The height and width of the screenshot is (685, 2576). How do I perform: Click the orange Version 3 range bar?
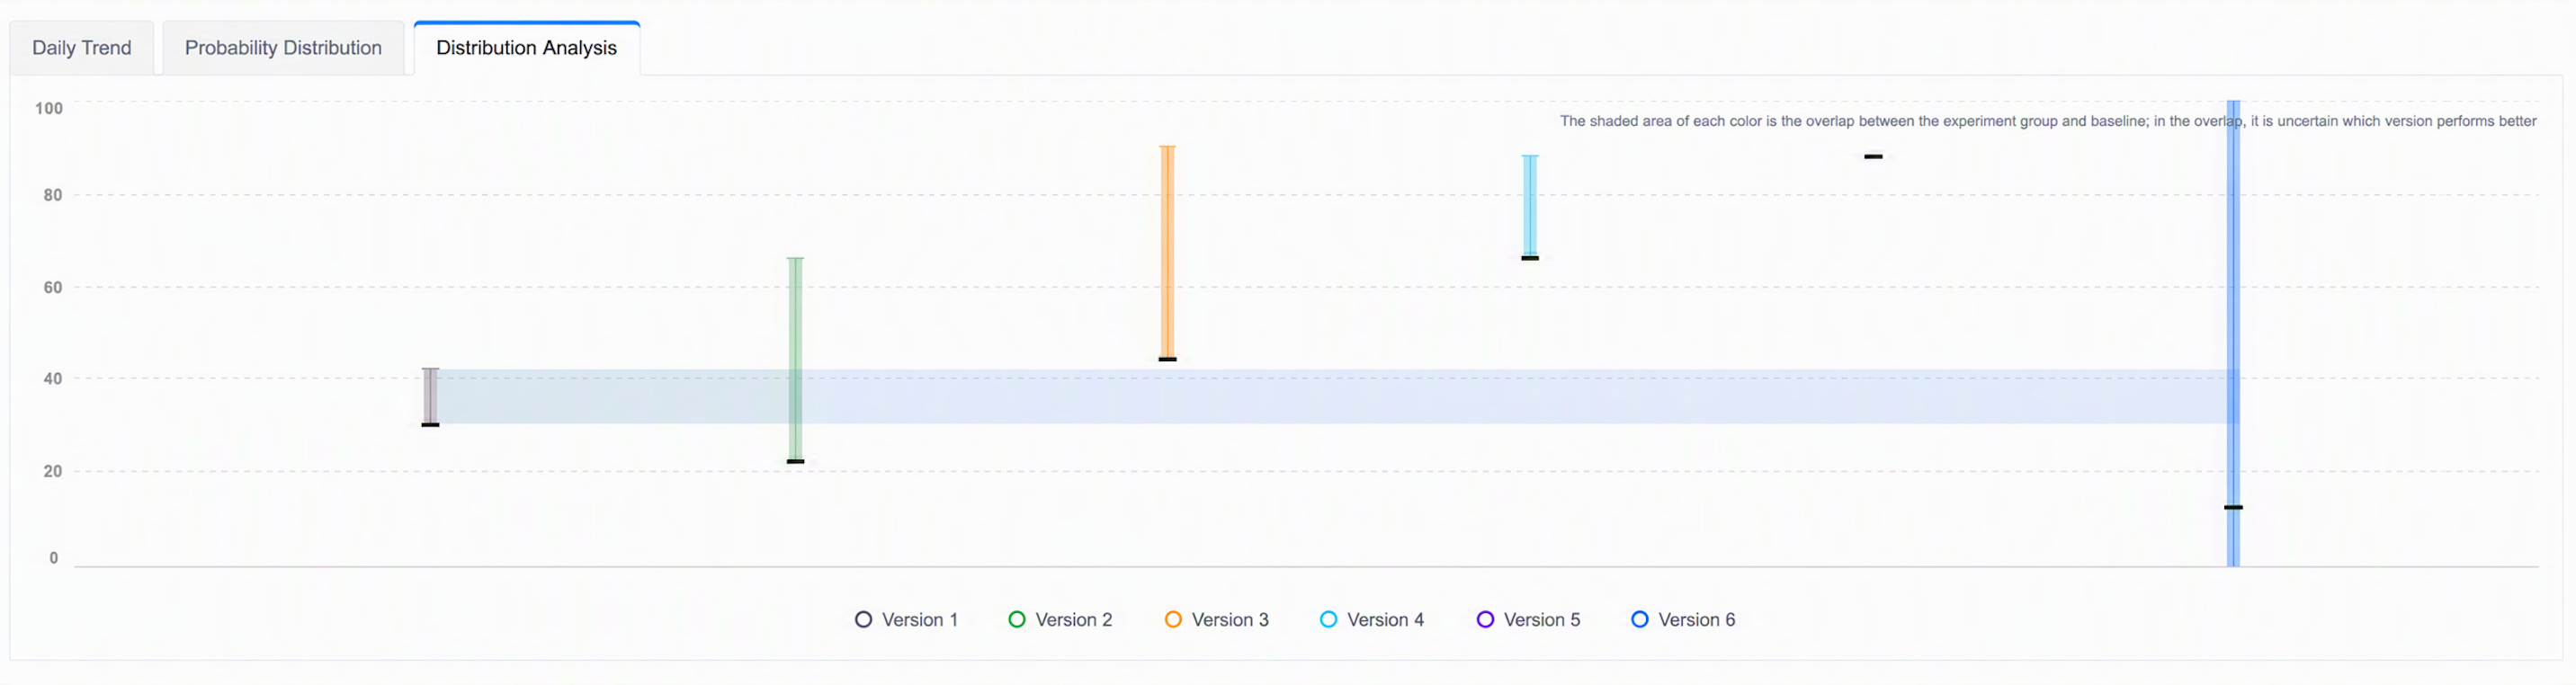1167,252
